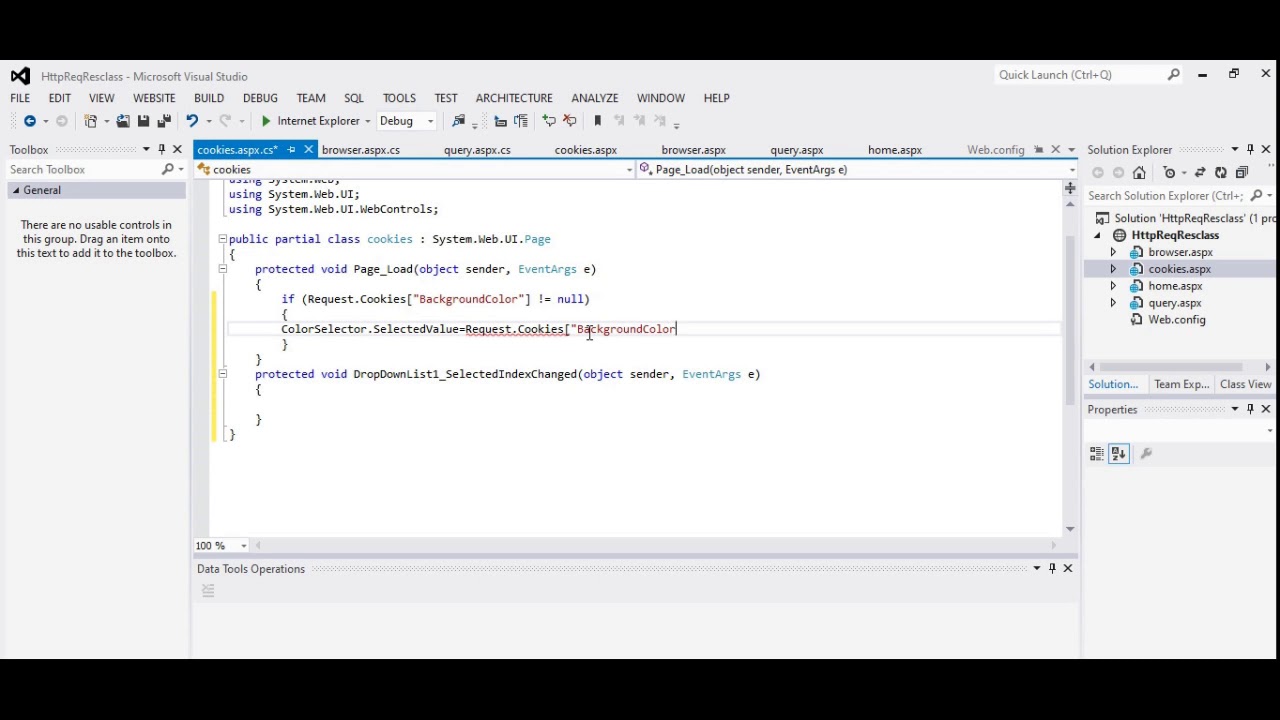Save the current file with the floppy icon
Screen dimensions: 1280x720
click(x=143, y=121)
